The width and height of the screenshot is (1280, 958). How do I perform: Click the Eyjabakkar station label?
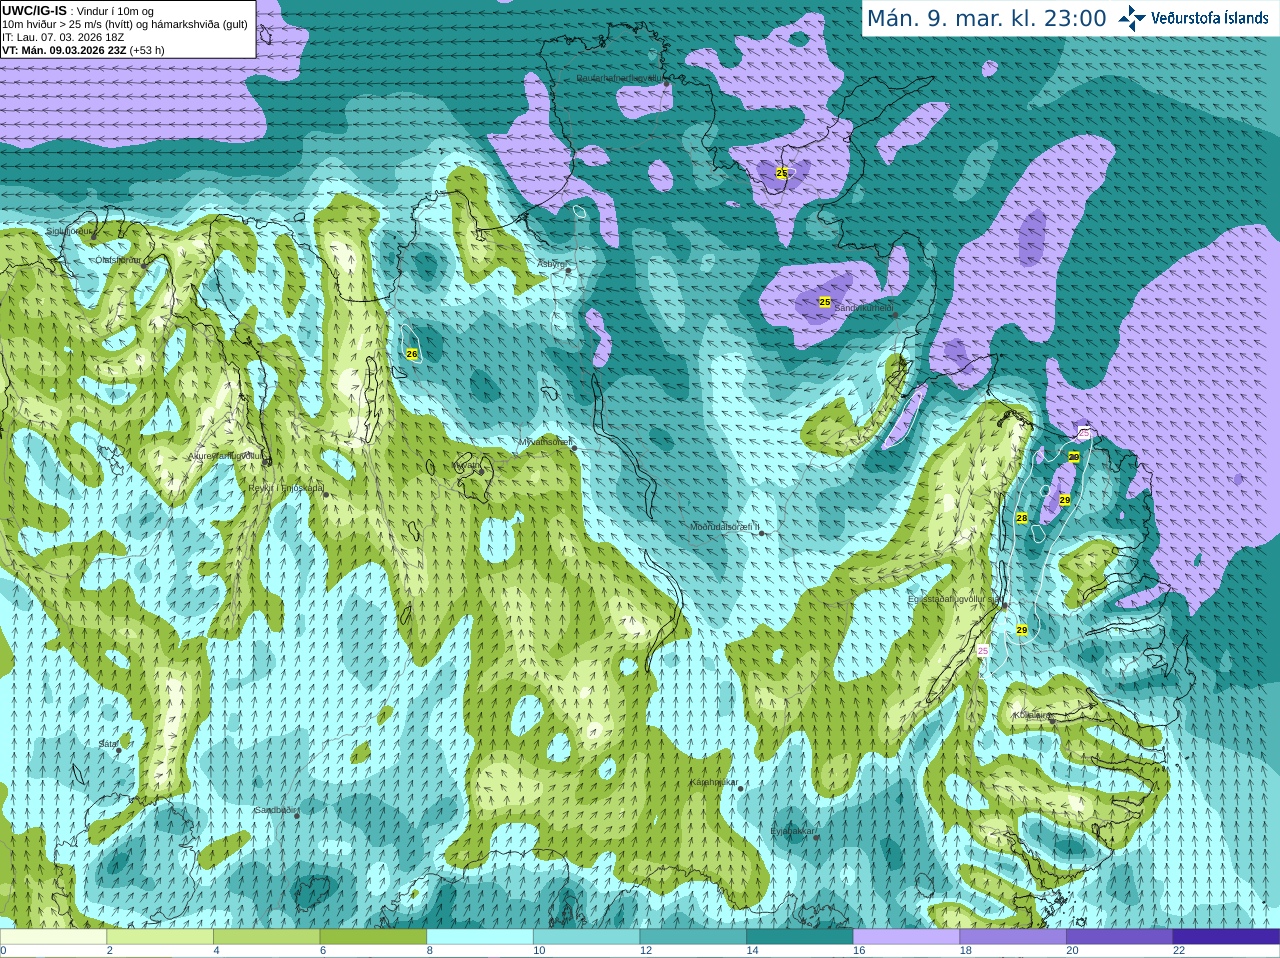tap(793, 831)
